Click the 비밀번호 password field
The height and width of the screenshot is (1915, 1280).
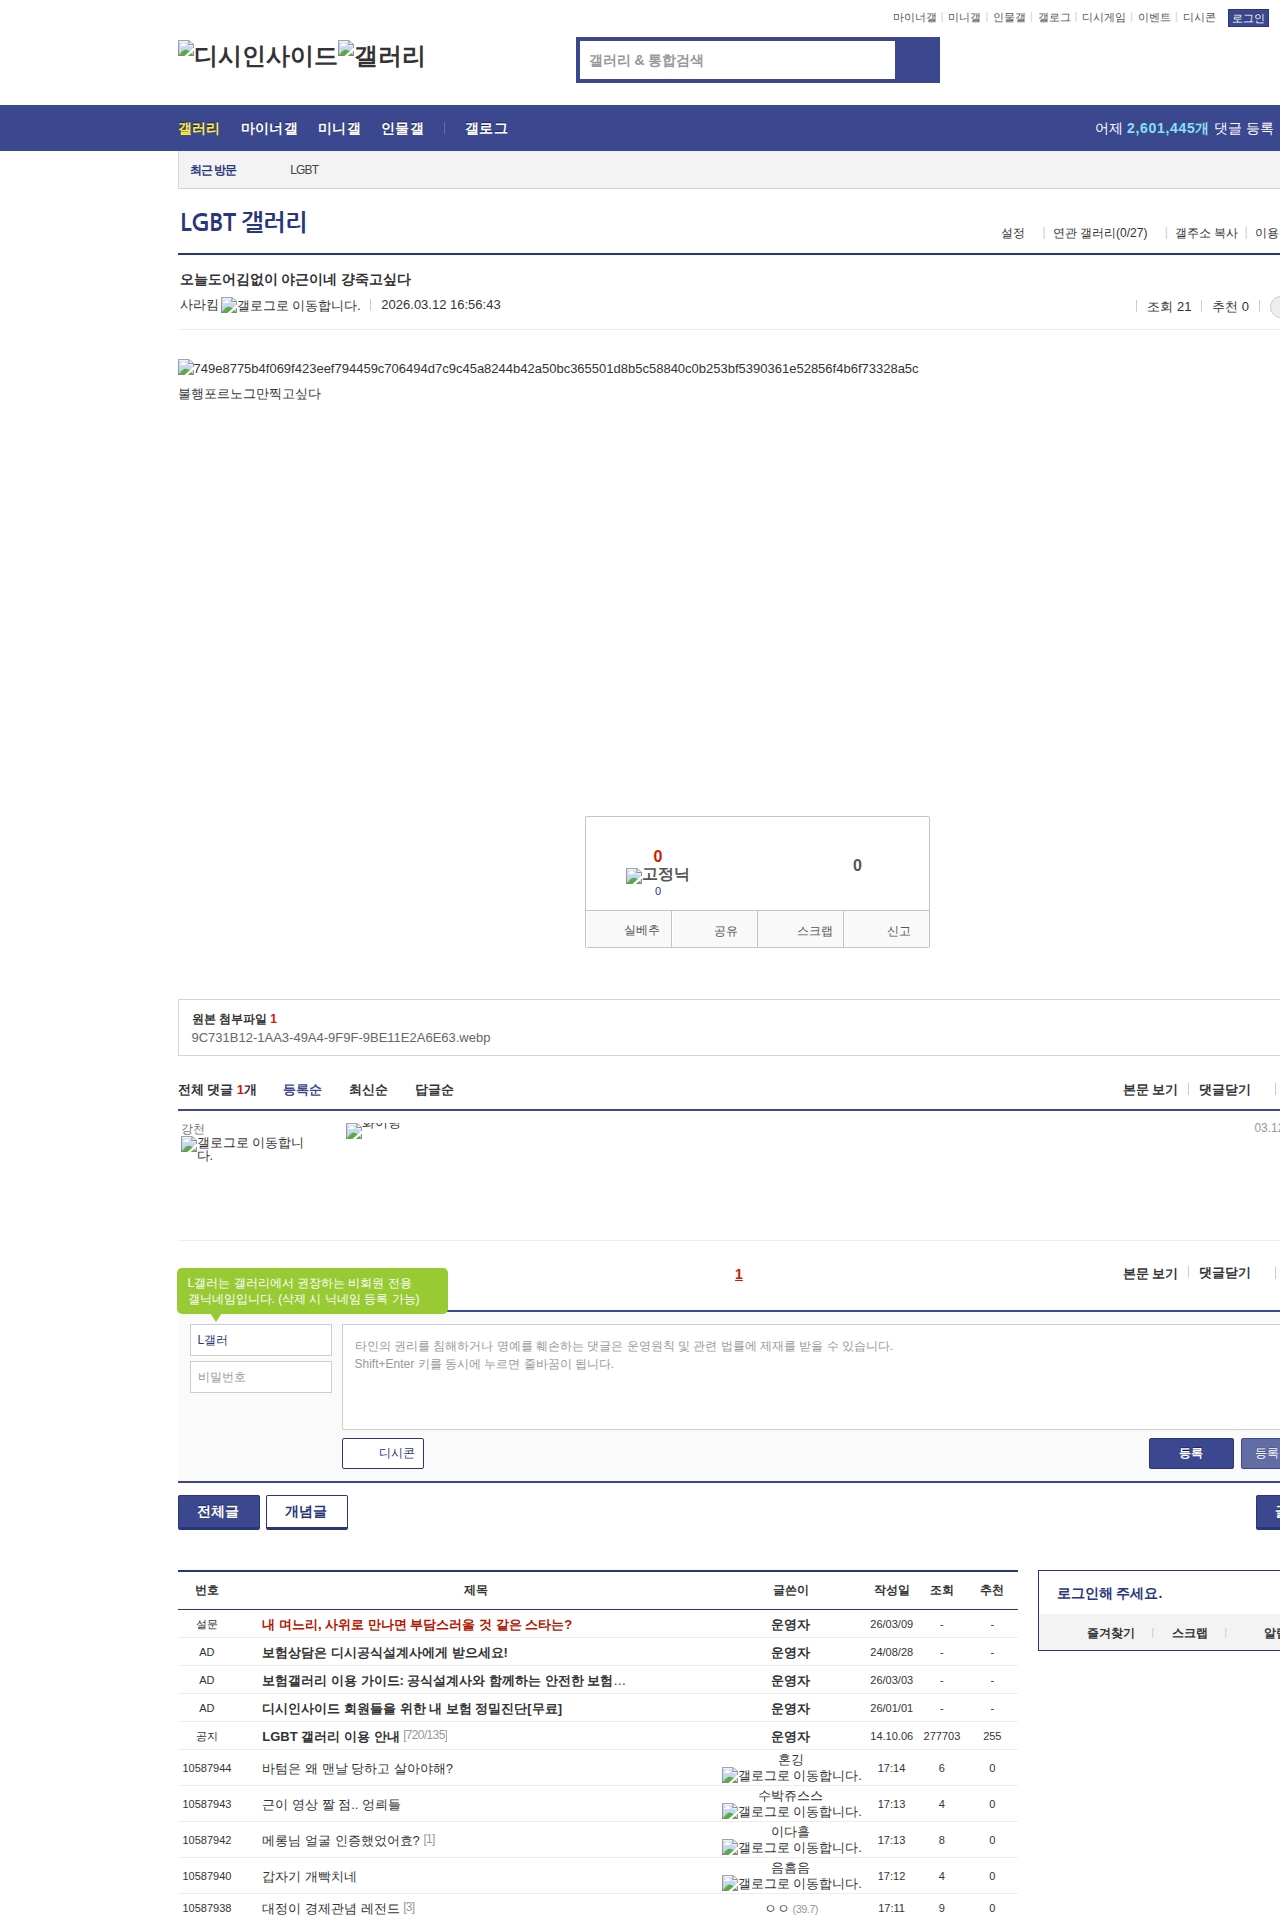[261, 1377]
